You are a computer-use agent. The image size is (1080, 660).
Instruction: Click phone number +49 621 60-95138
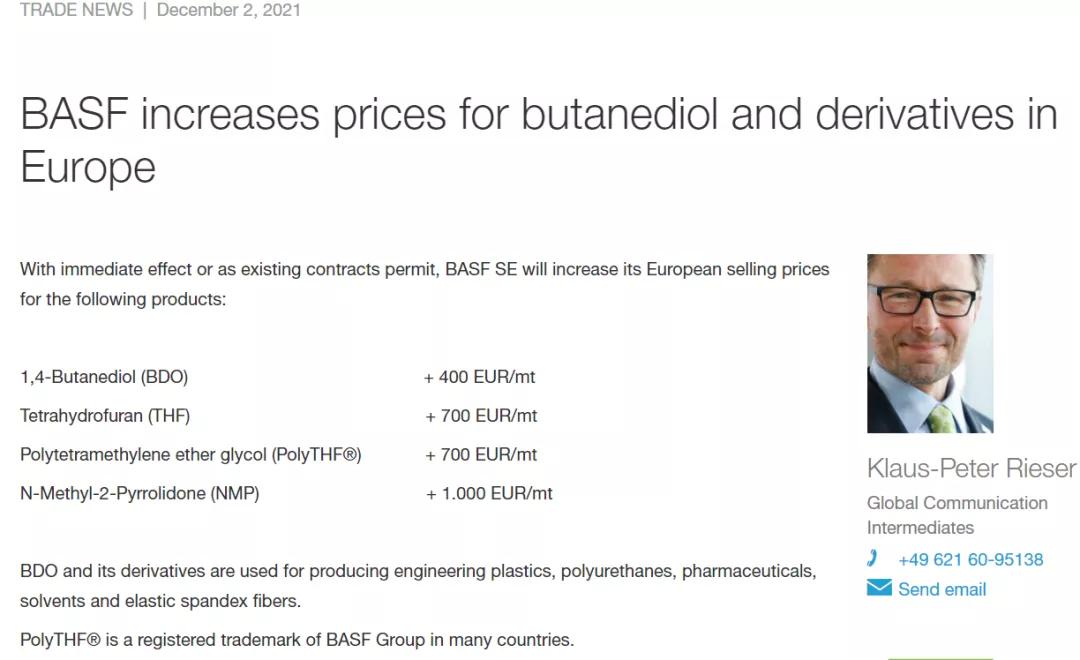[x=970, y=560]
